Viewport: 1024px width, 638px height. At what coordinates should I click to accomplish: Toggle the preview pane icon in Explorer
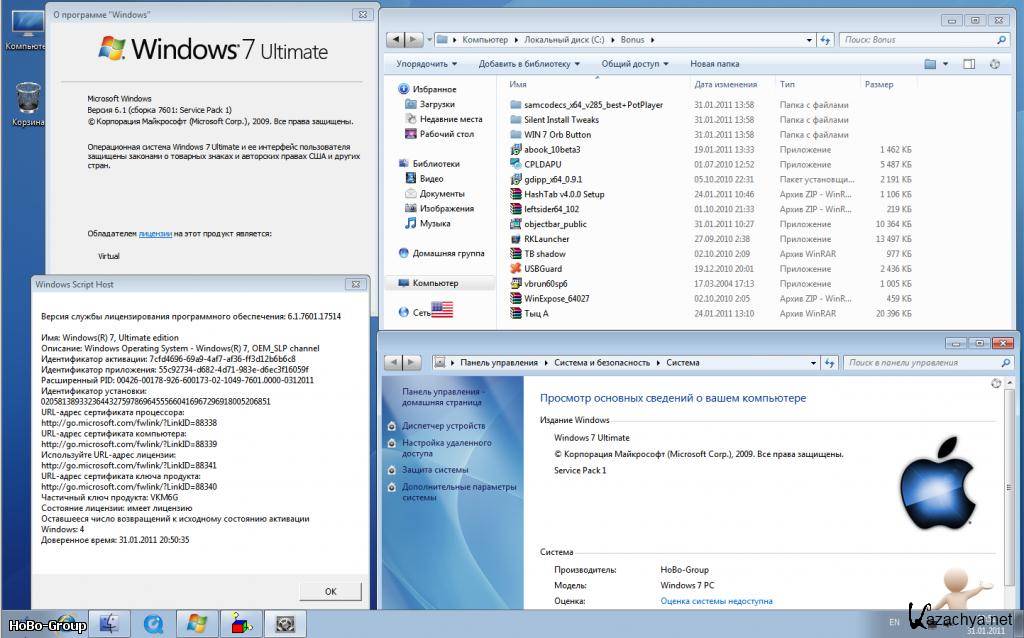pyautogui.click(x=968, y=64)
